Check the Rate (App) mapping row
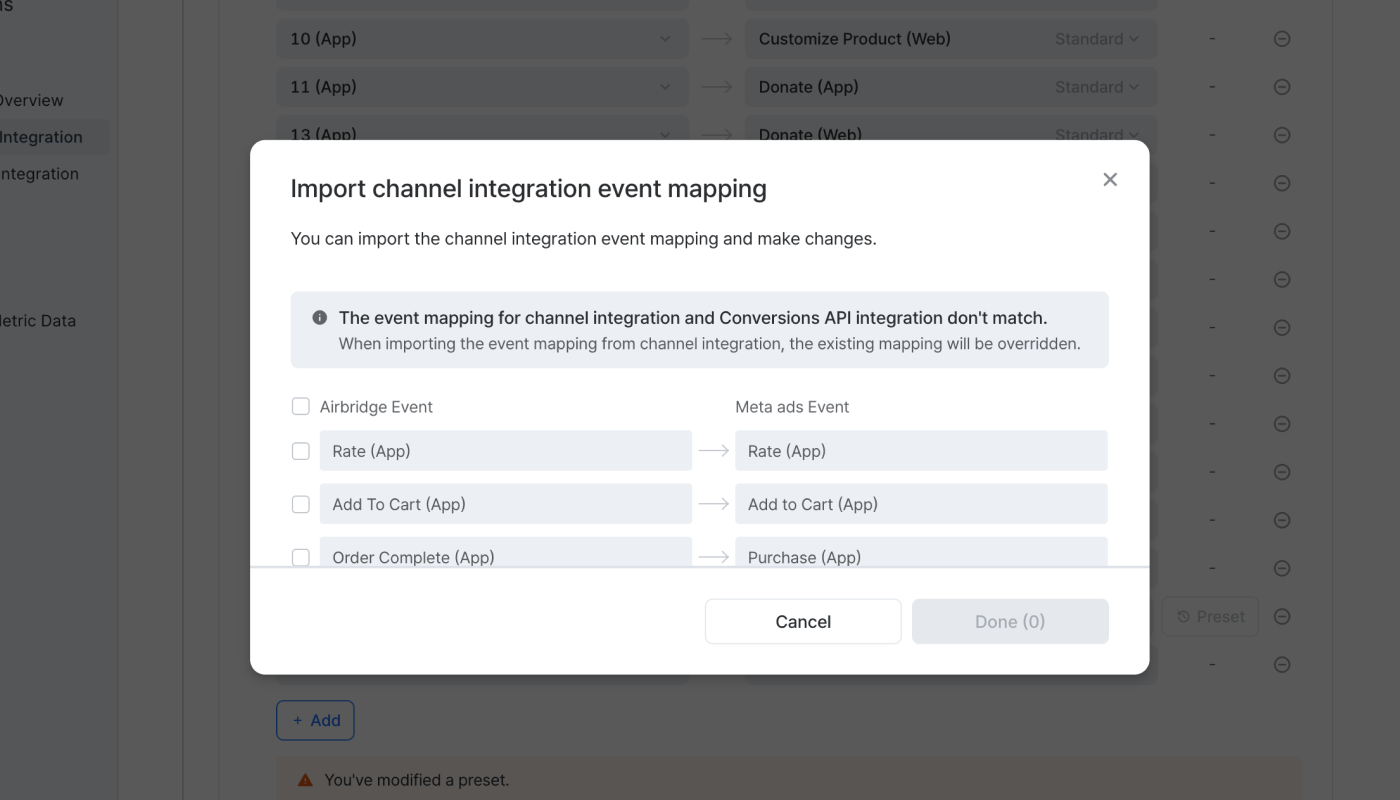 300,451
